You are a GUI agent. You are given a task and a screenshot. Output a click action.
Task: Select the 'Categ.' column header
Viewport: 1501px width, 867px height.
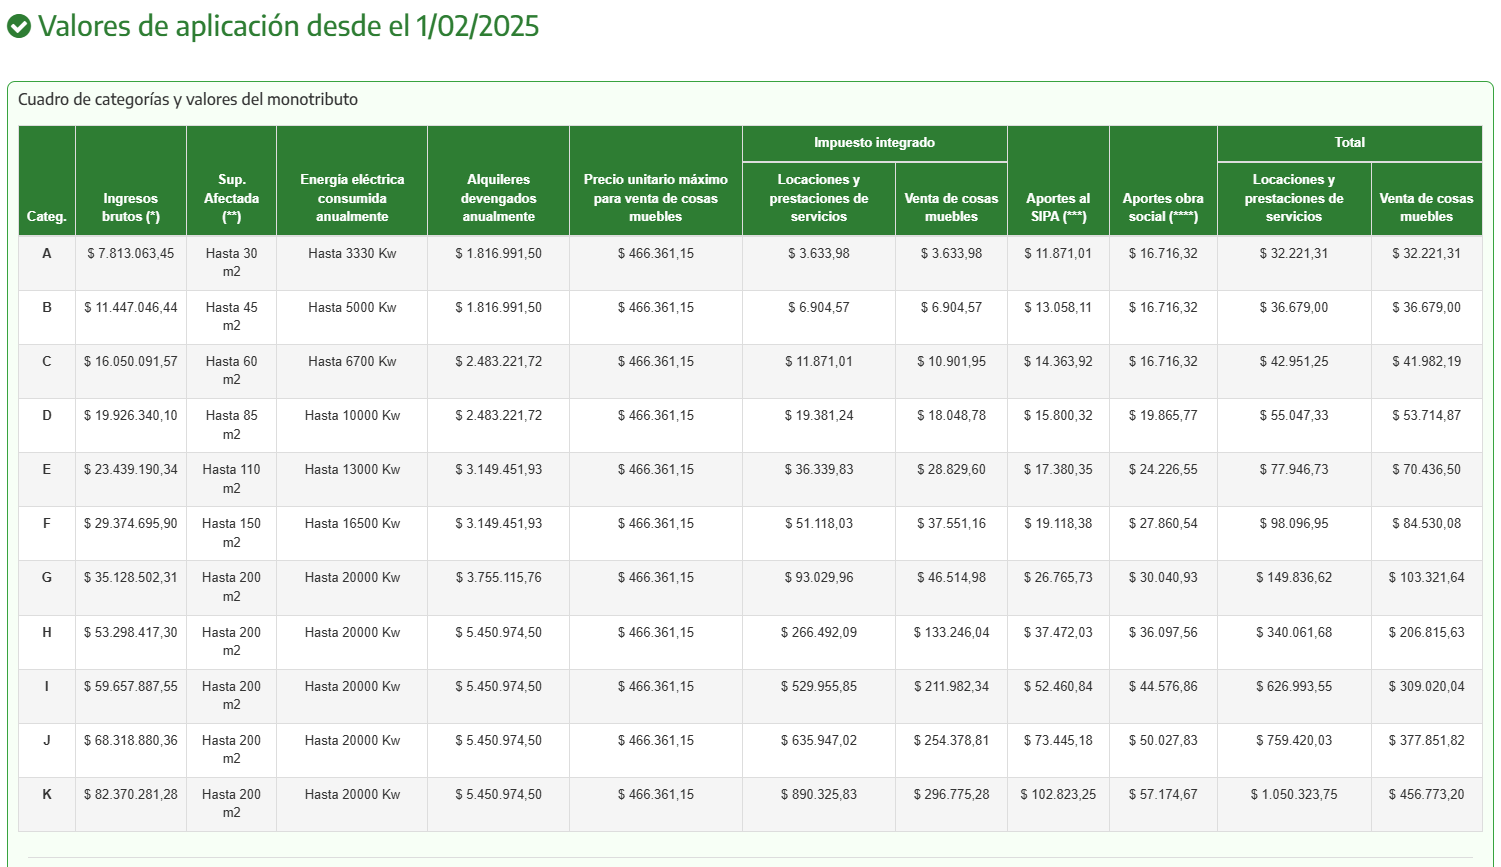pos(47,216)
